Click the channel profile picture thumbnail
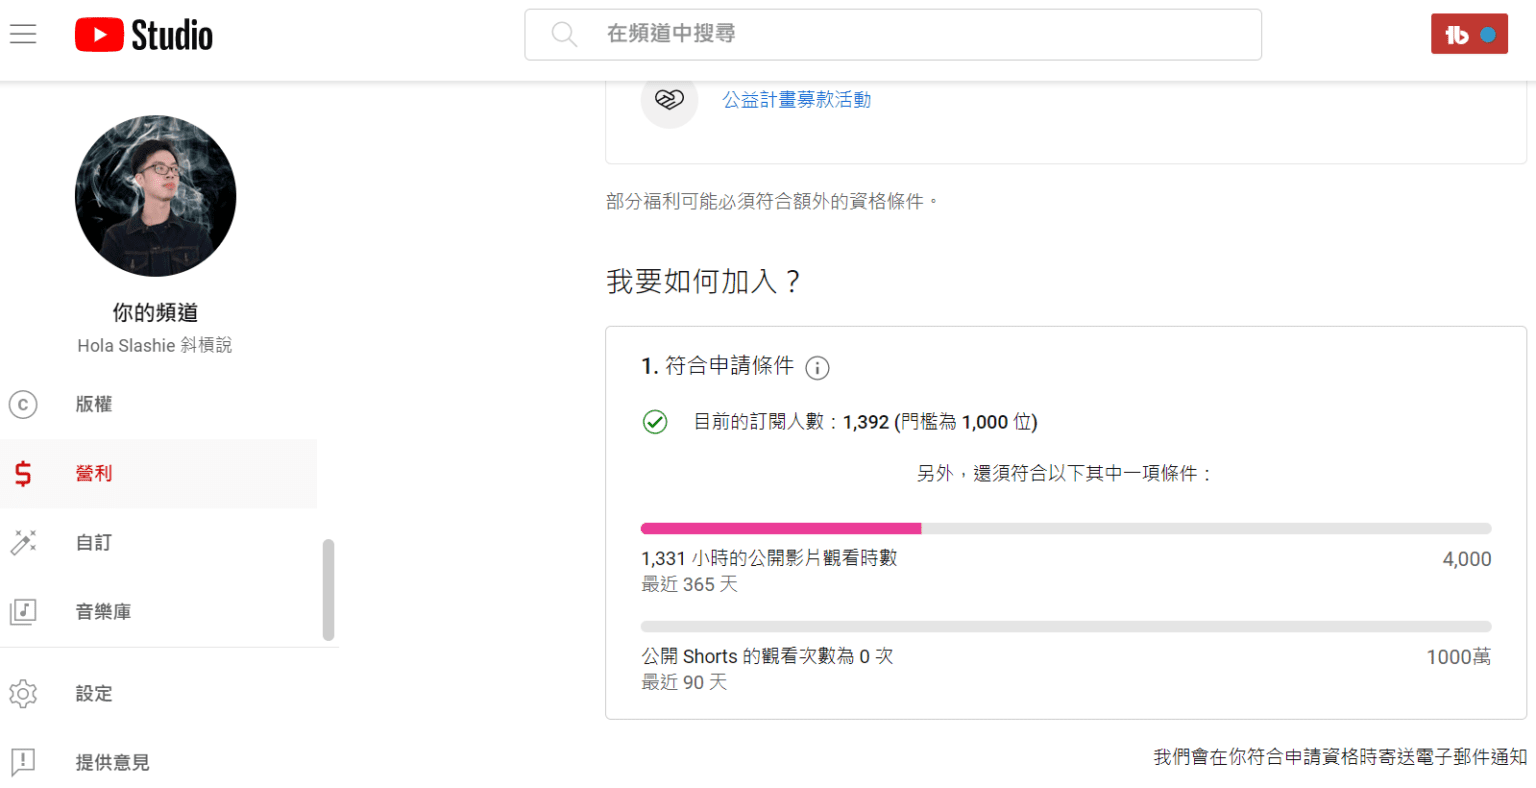Viewport: 1536px width, 788px height. (x=156, y=196)
